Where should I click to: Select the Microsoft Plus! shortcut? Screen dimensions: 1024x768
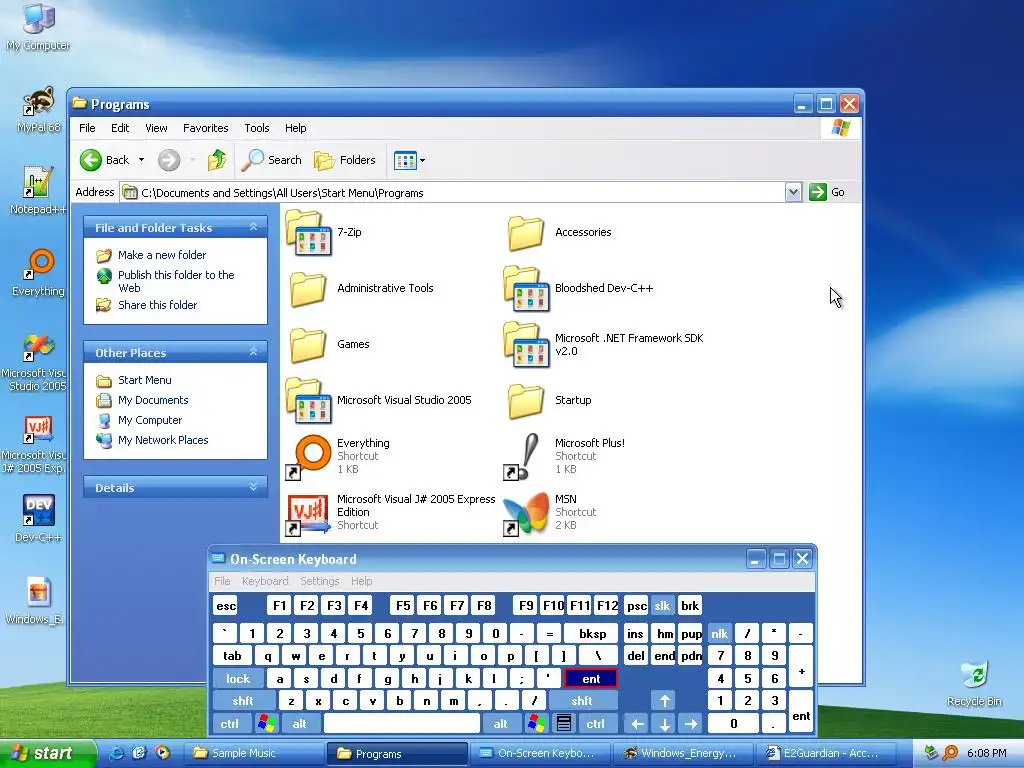(524, 456)
